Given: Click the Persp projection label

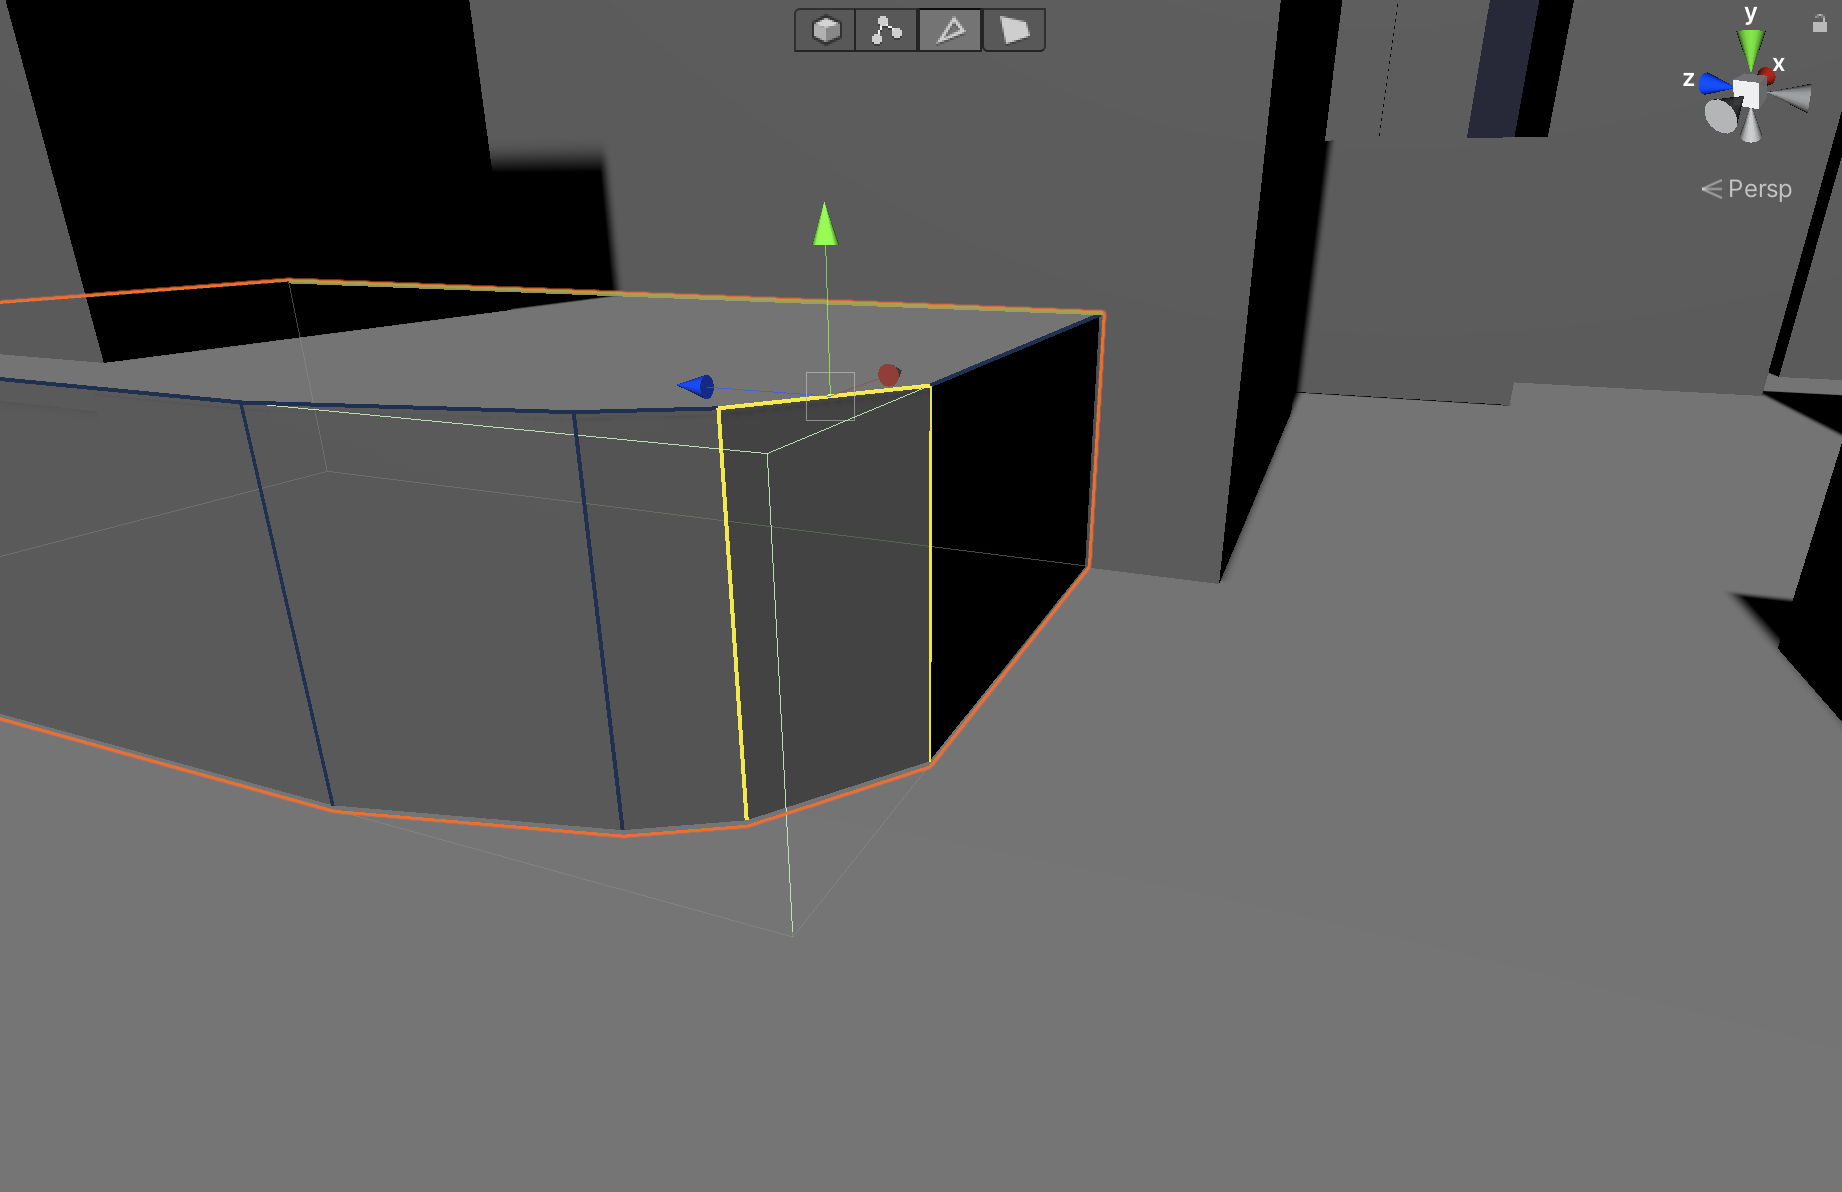Looking at the screenshot, I should [1758, 189].
